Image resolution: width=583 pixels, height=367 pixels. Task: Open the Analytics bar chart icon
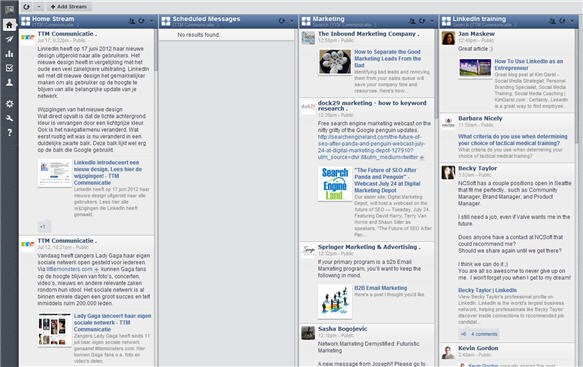click(x=9, y=54)
